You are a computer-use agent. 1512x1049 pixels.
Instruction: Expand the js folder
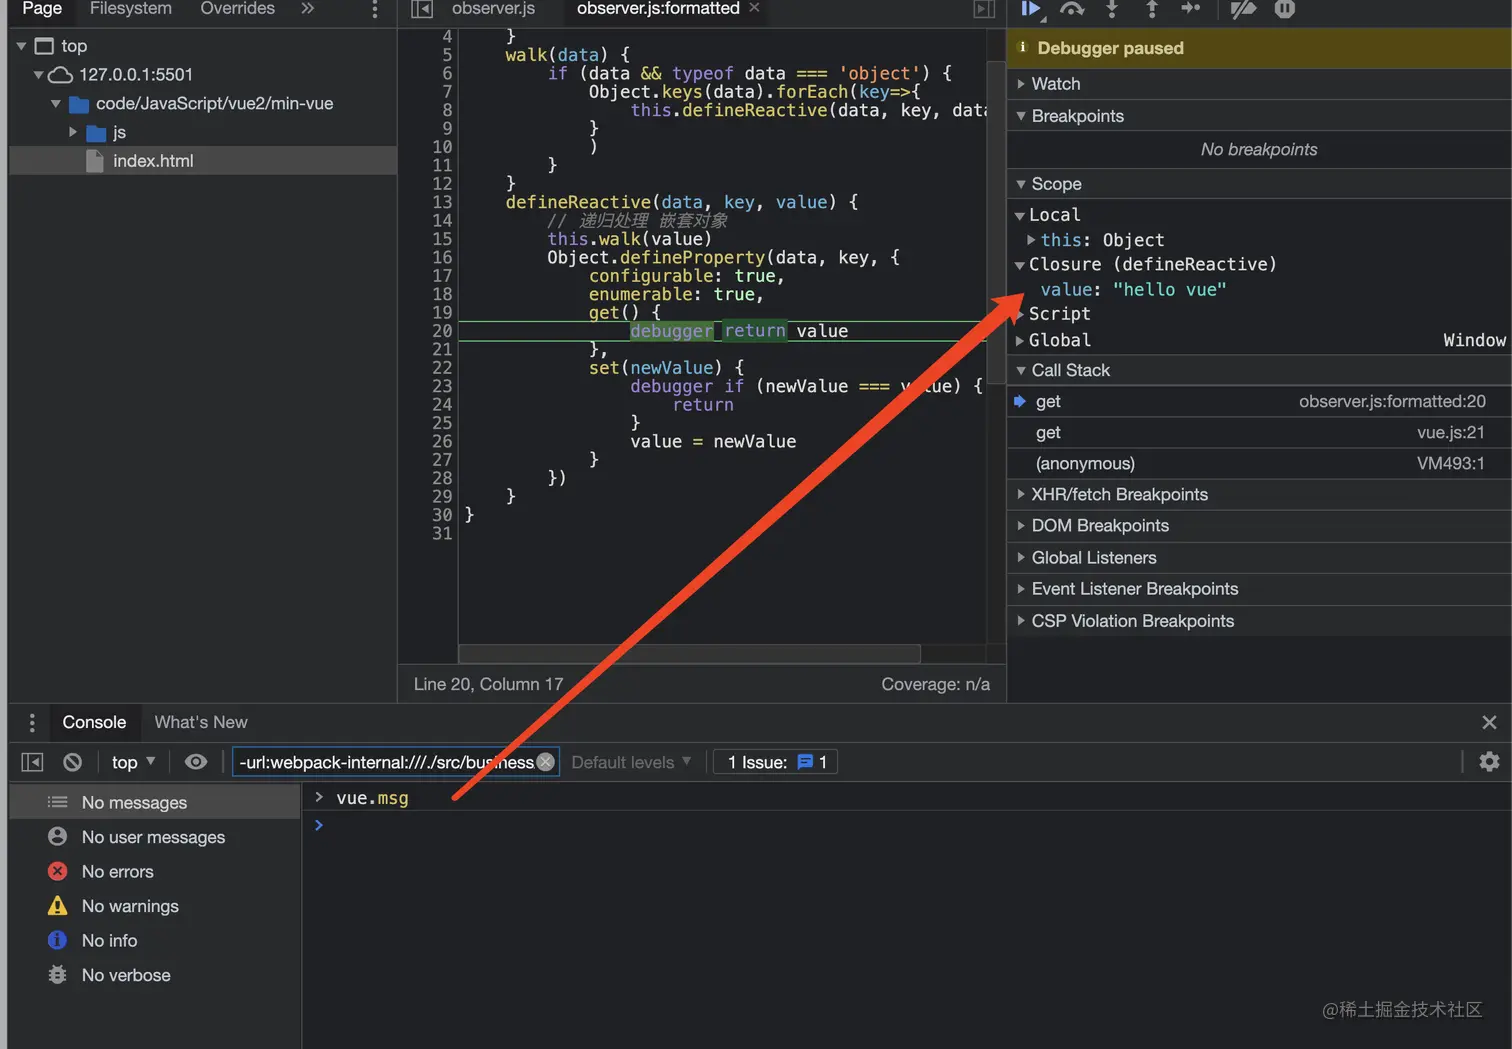click(72, 132)
